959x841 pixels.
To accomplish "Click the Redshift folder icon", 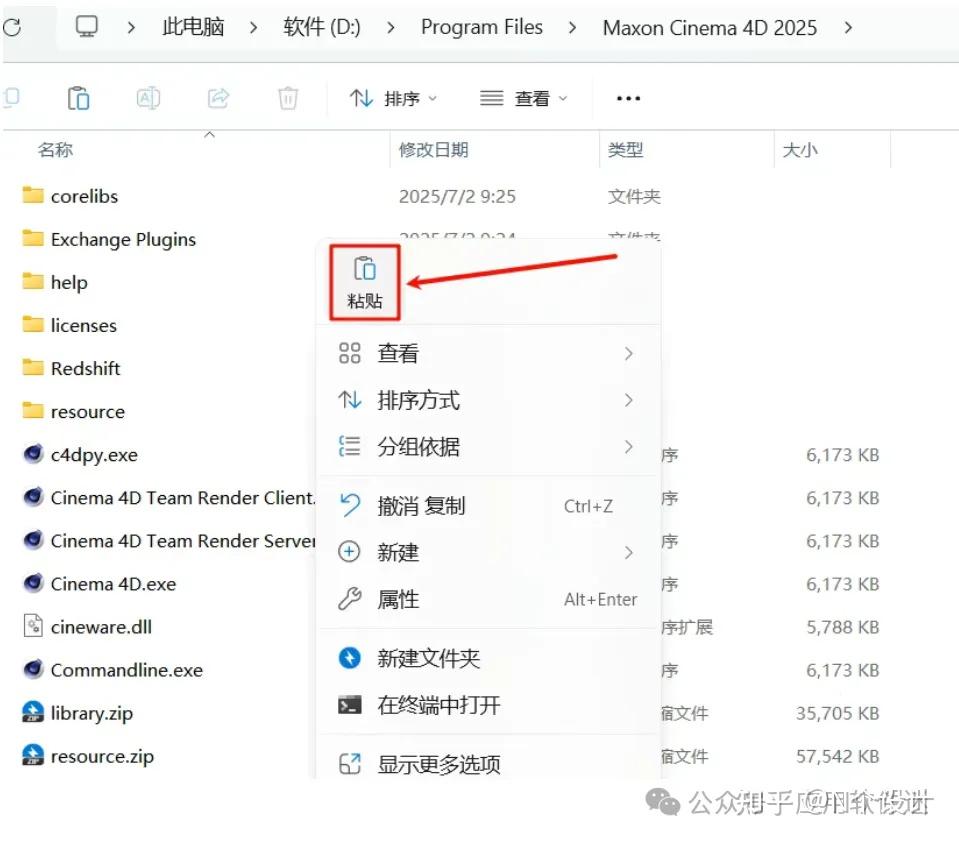I will point(33,368).
